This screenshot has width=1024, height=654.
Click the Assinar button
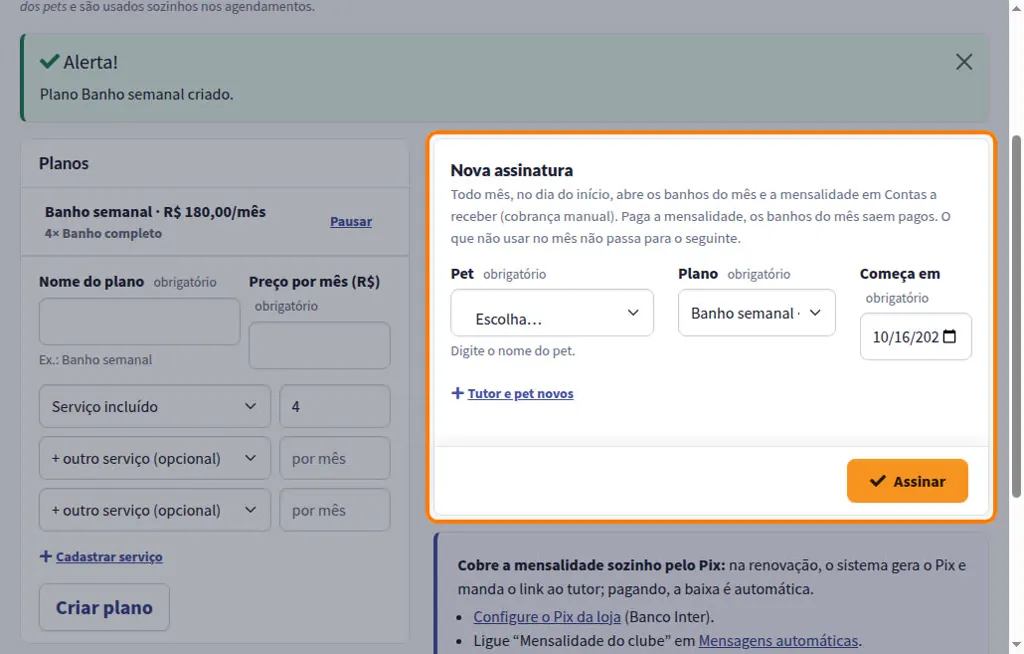[x=907, y=481]
